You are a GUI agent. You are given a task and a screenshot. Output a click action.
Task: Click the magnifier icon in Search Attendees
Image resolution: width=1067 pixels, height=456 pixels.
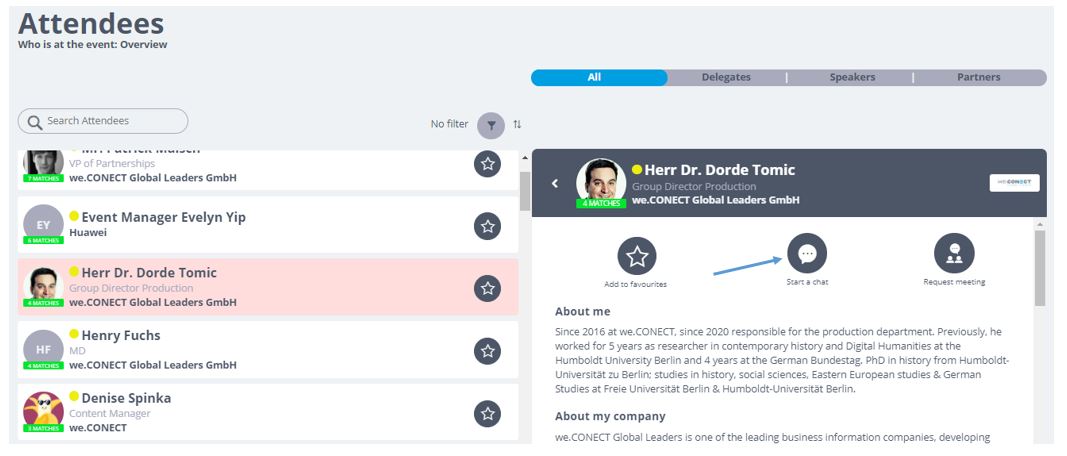point(35,122)
